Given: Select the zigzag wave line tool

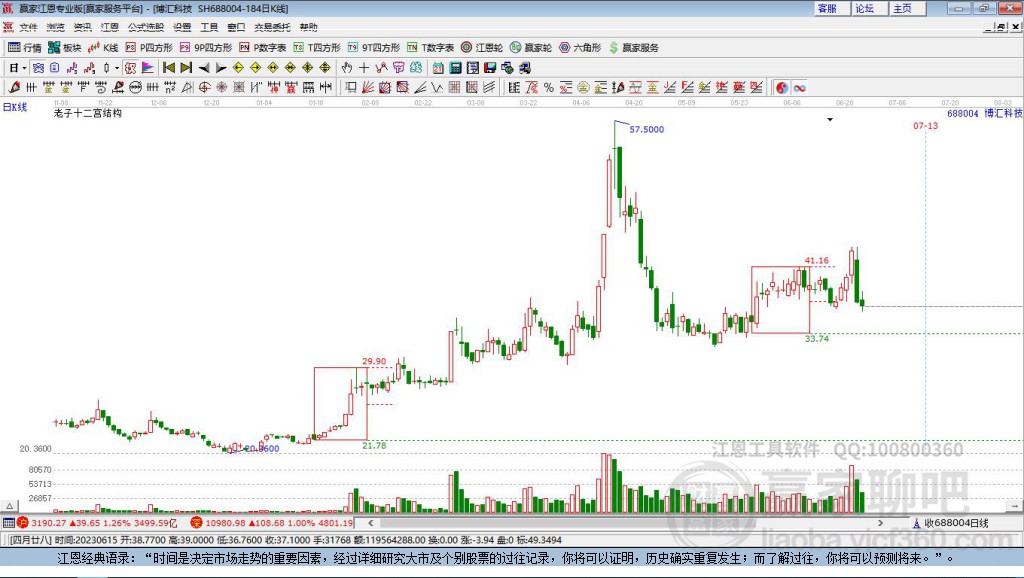Looking at the screenshot, I should (x=436, y=88).
